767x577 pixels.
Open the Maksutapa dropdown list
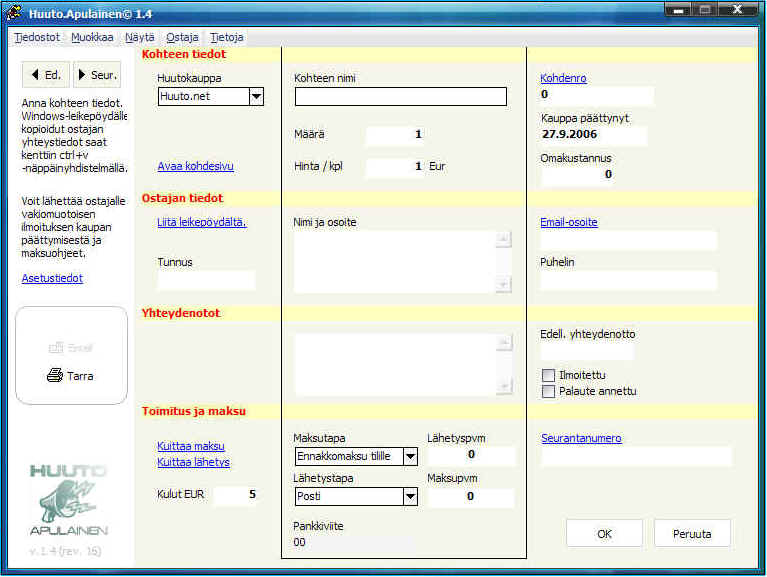click(409, 457)
